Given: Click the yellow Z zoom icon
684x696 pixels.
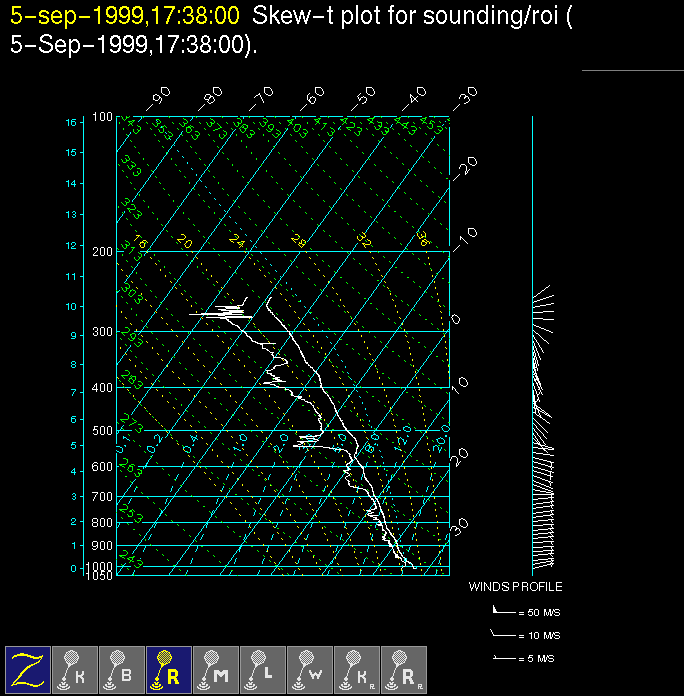Looking at the screenshot, I should pos(28,668).
